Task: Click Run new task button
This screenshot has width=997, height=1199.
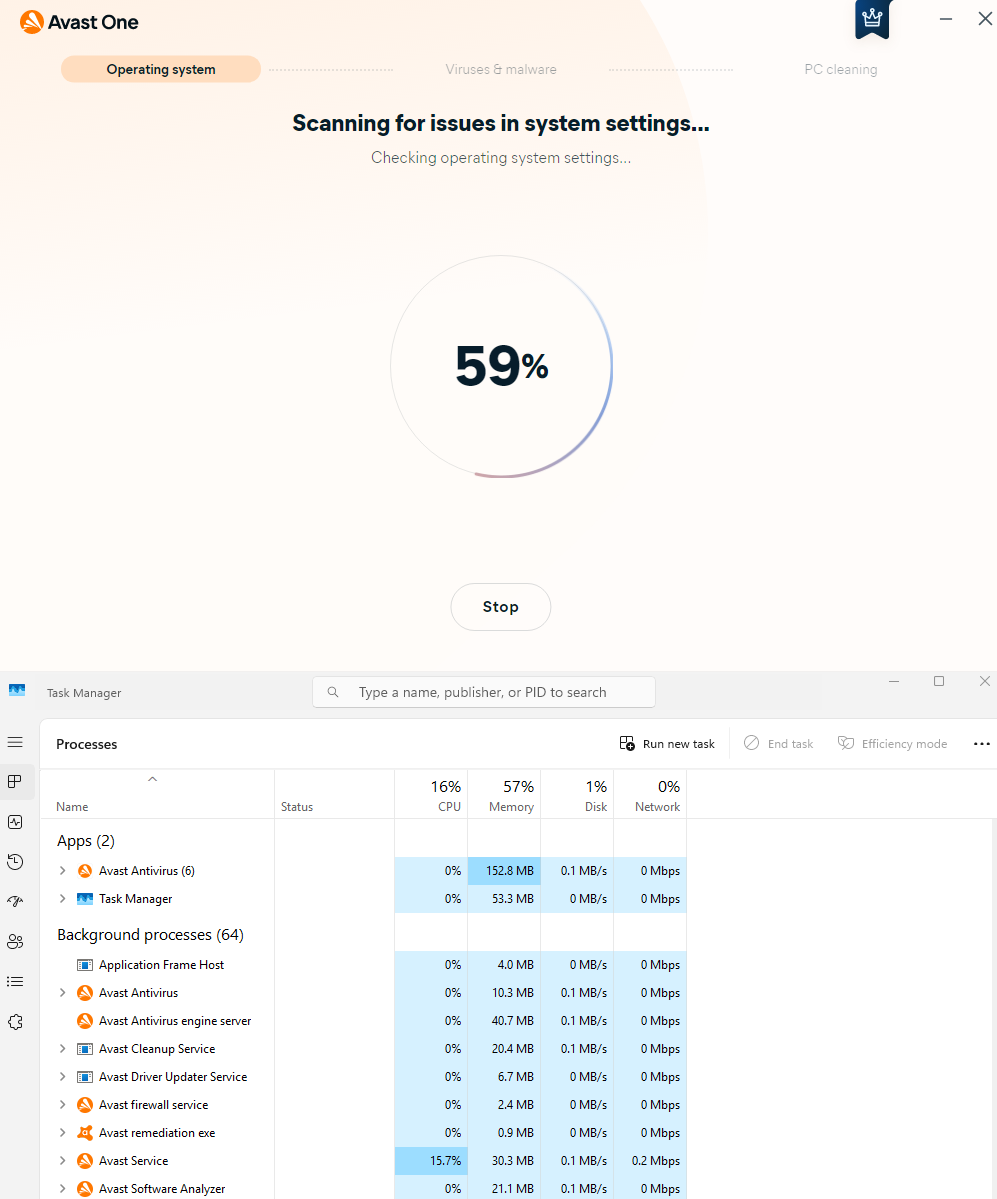Action: (x=667, y=743)
